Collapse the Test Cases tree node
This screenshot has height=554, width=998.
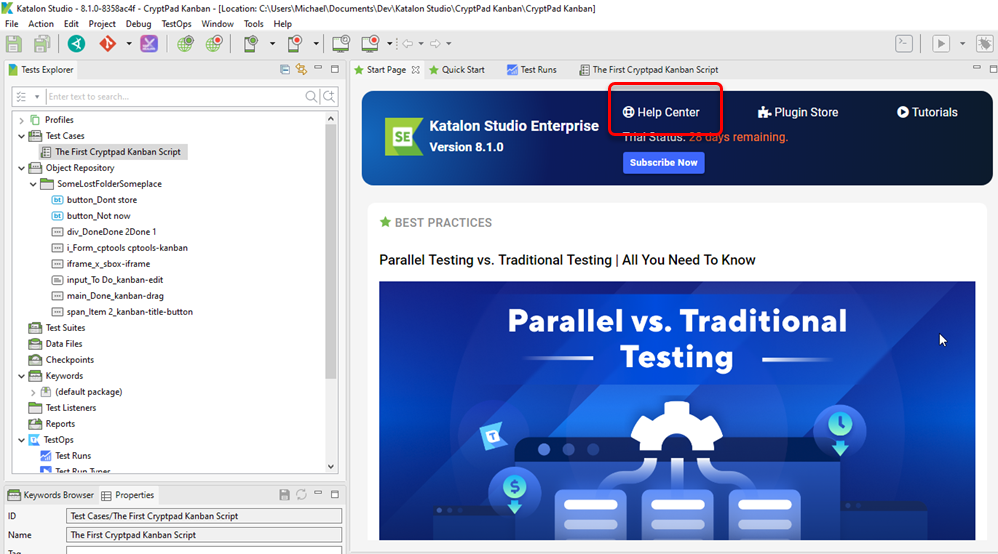pyautogui.click(x=22, y=136)
